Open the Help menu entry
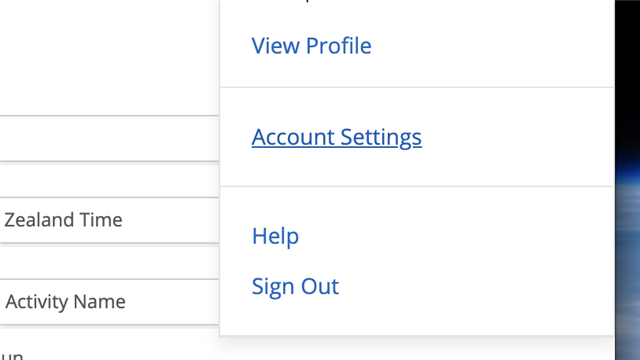Viewport: 640px width, 360px height. 276,236
